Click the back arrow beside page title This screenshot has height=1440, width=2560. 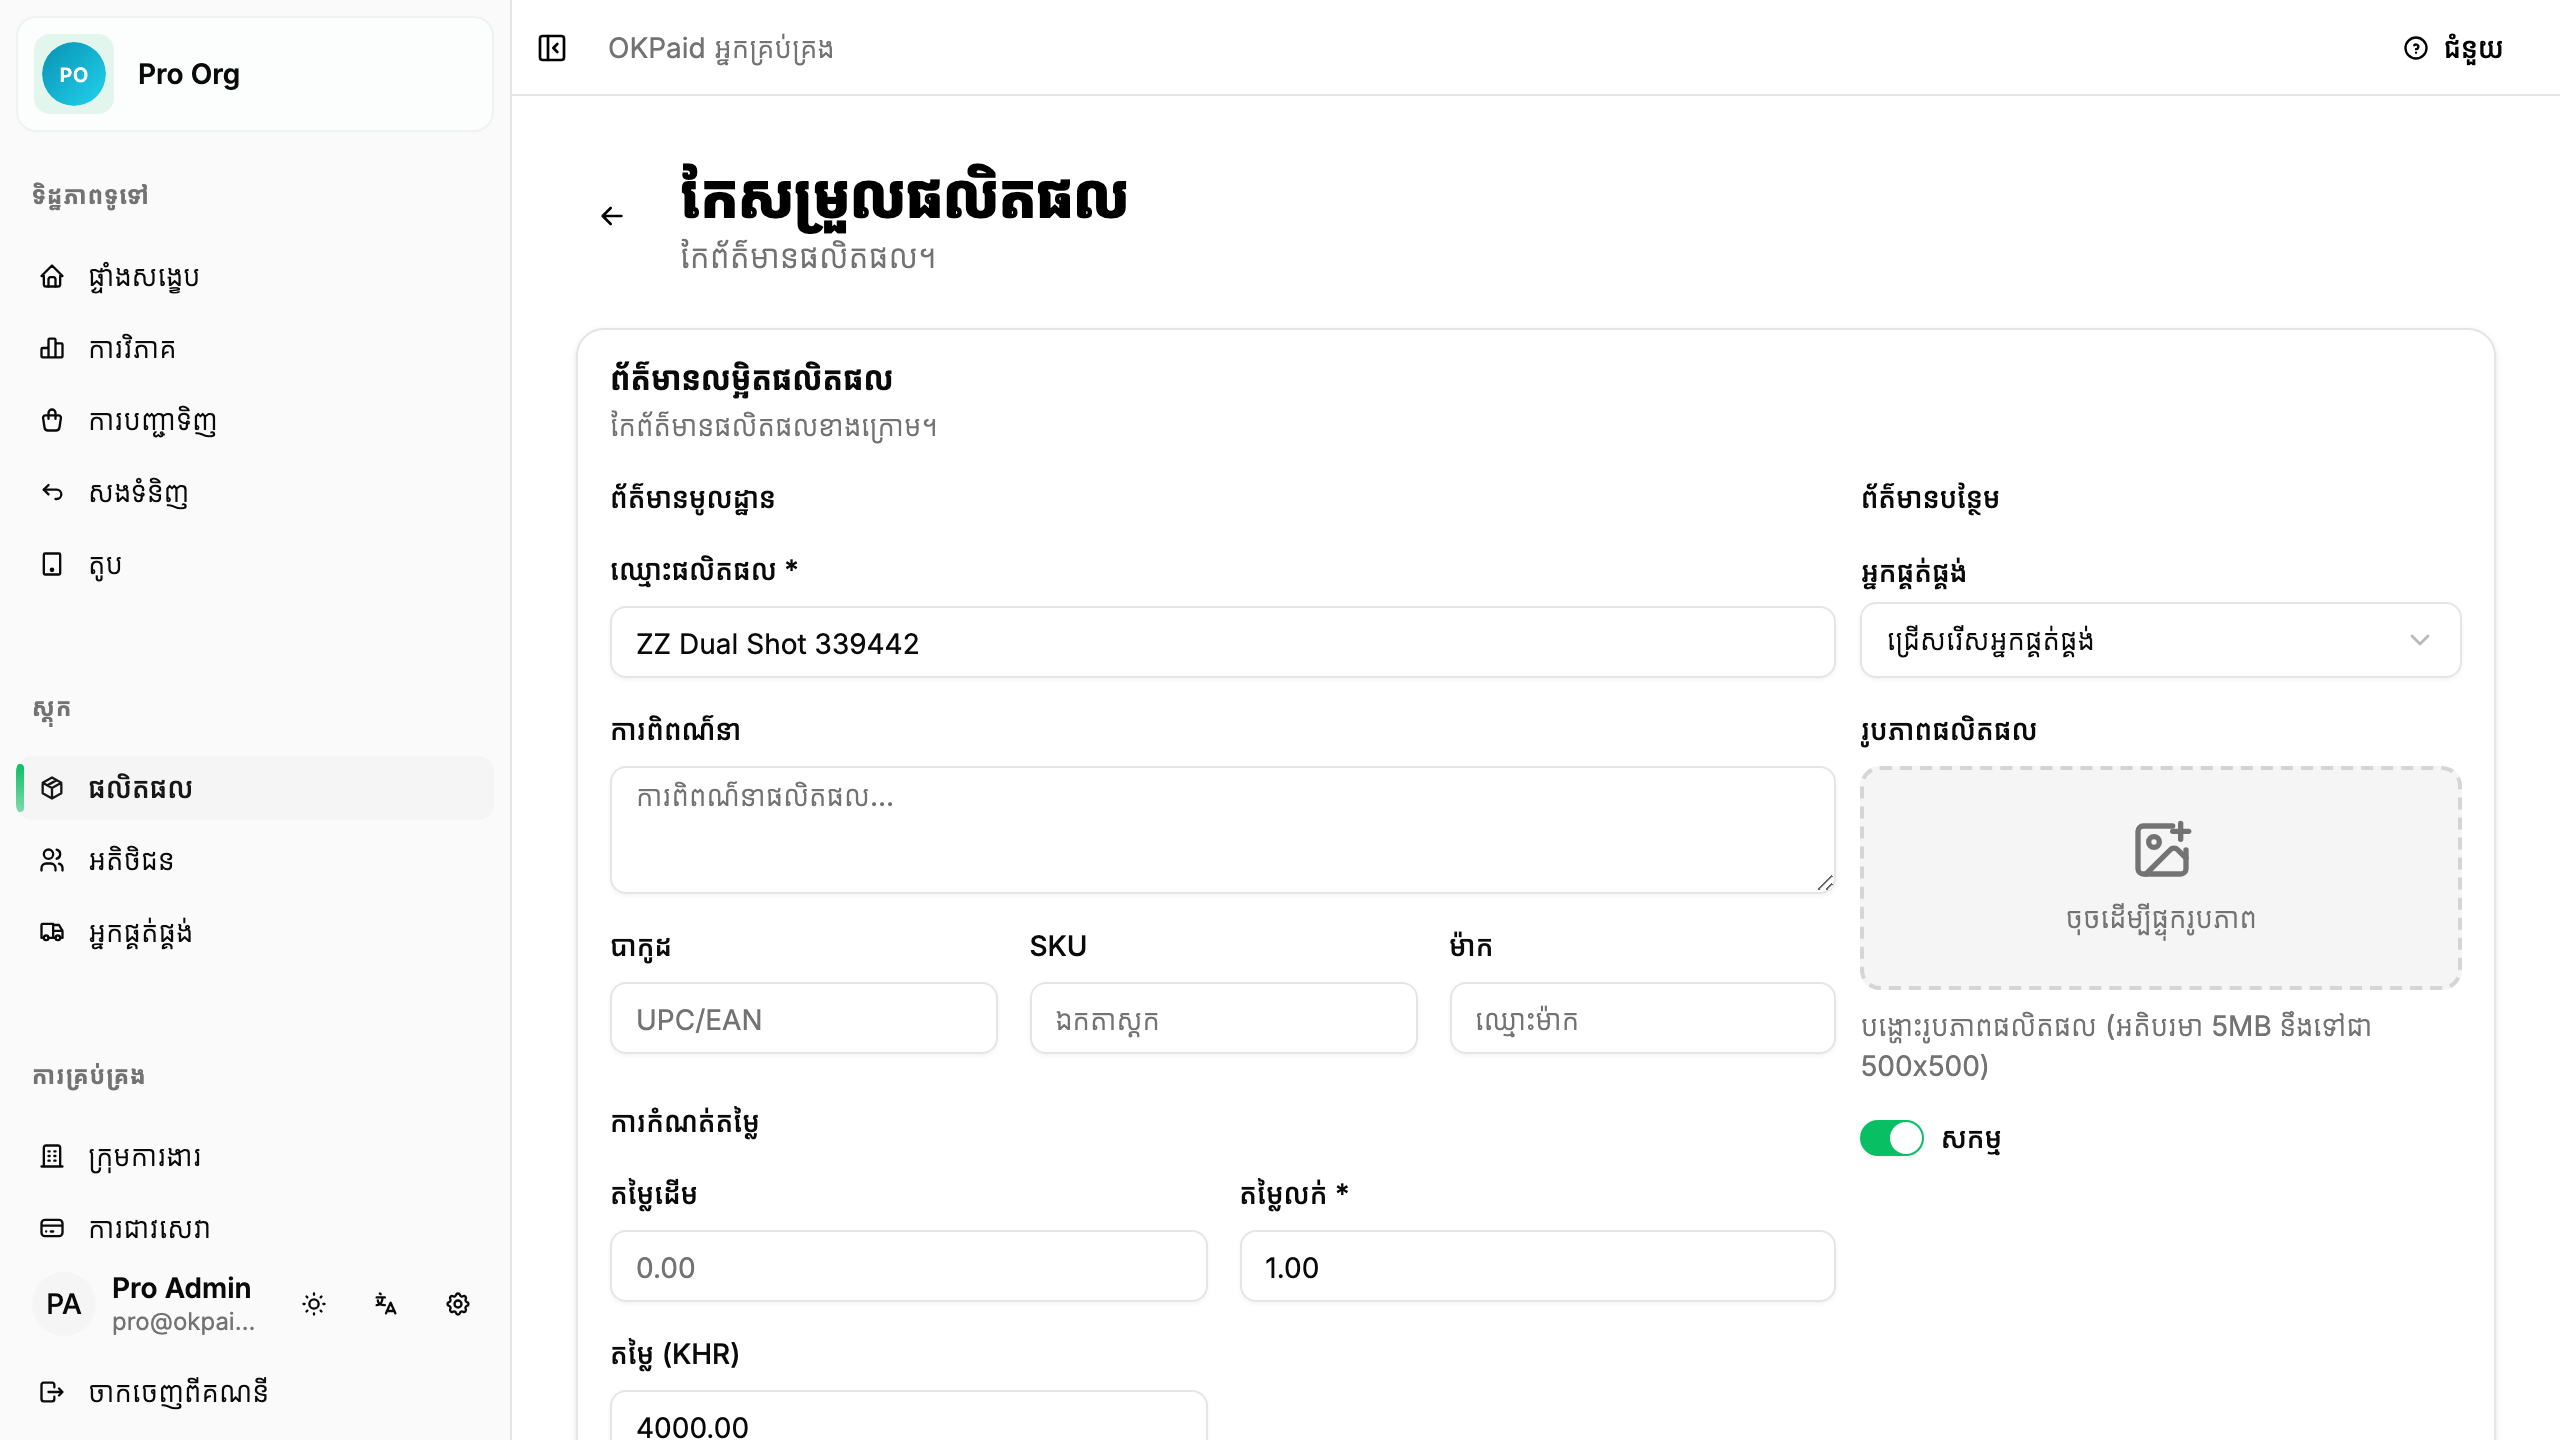(x=612, y=216)
